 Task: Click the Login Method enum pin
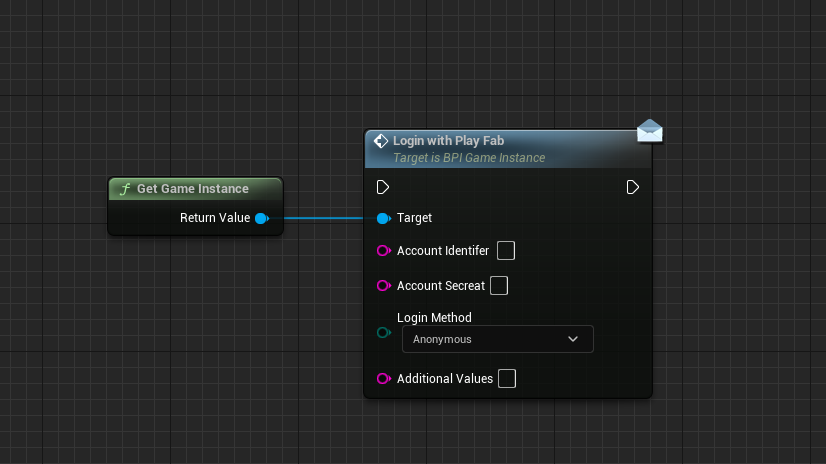pos(384,332)
